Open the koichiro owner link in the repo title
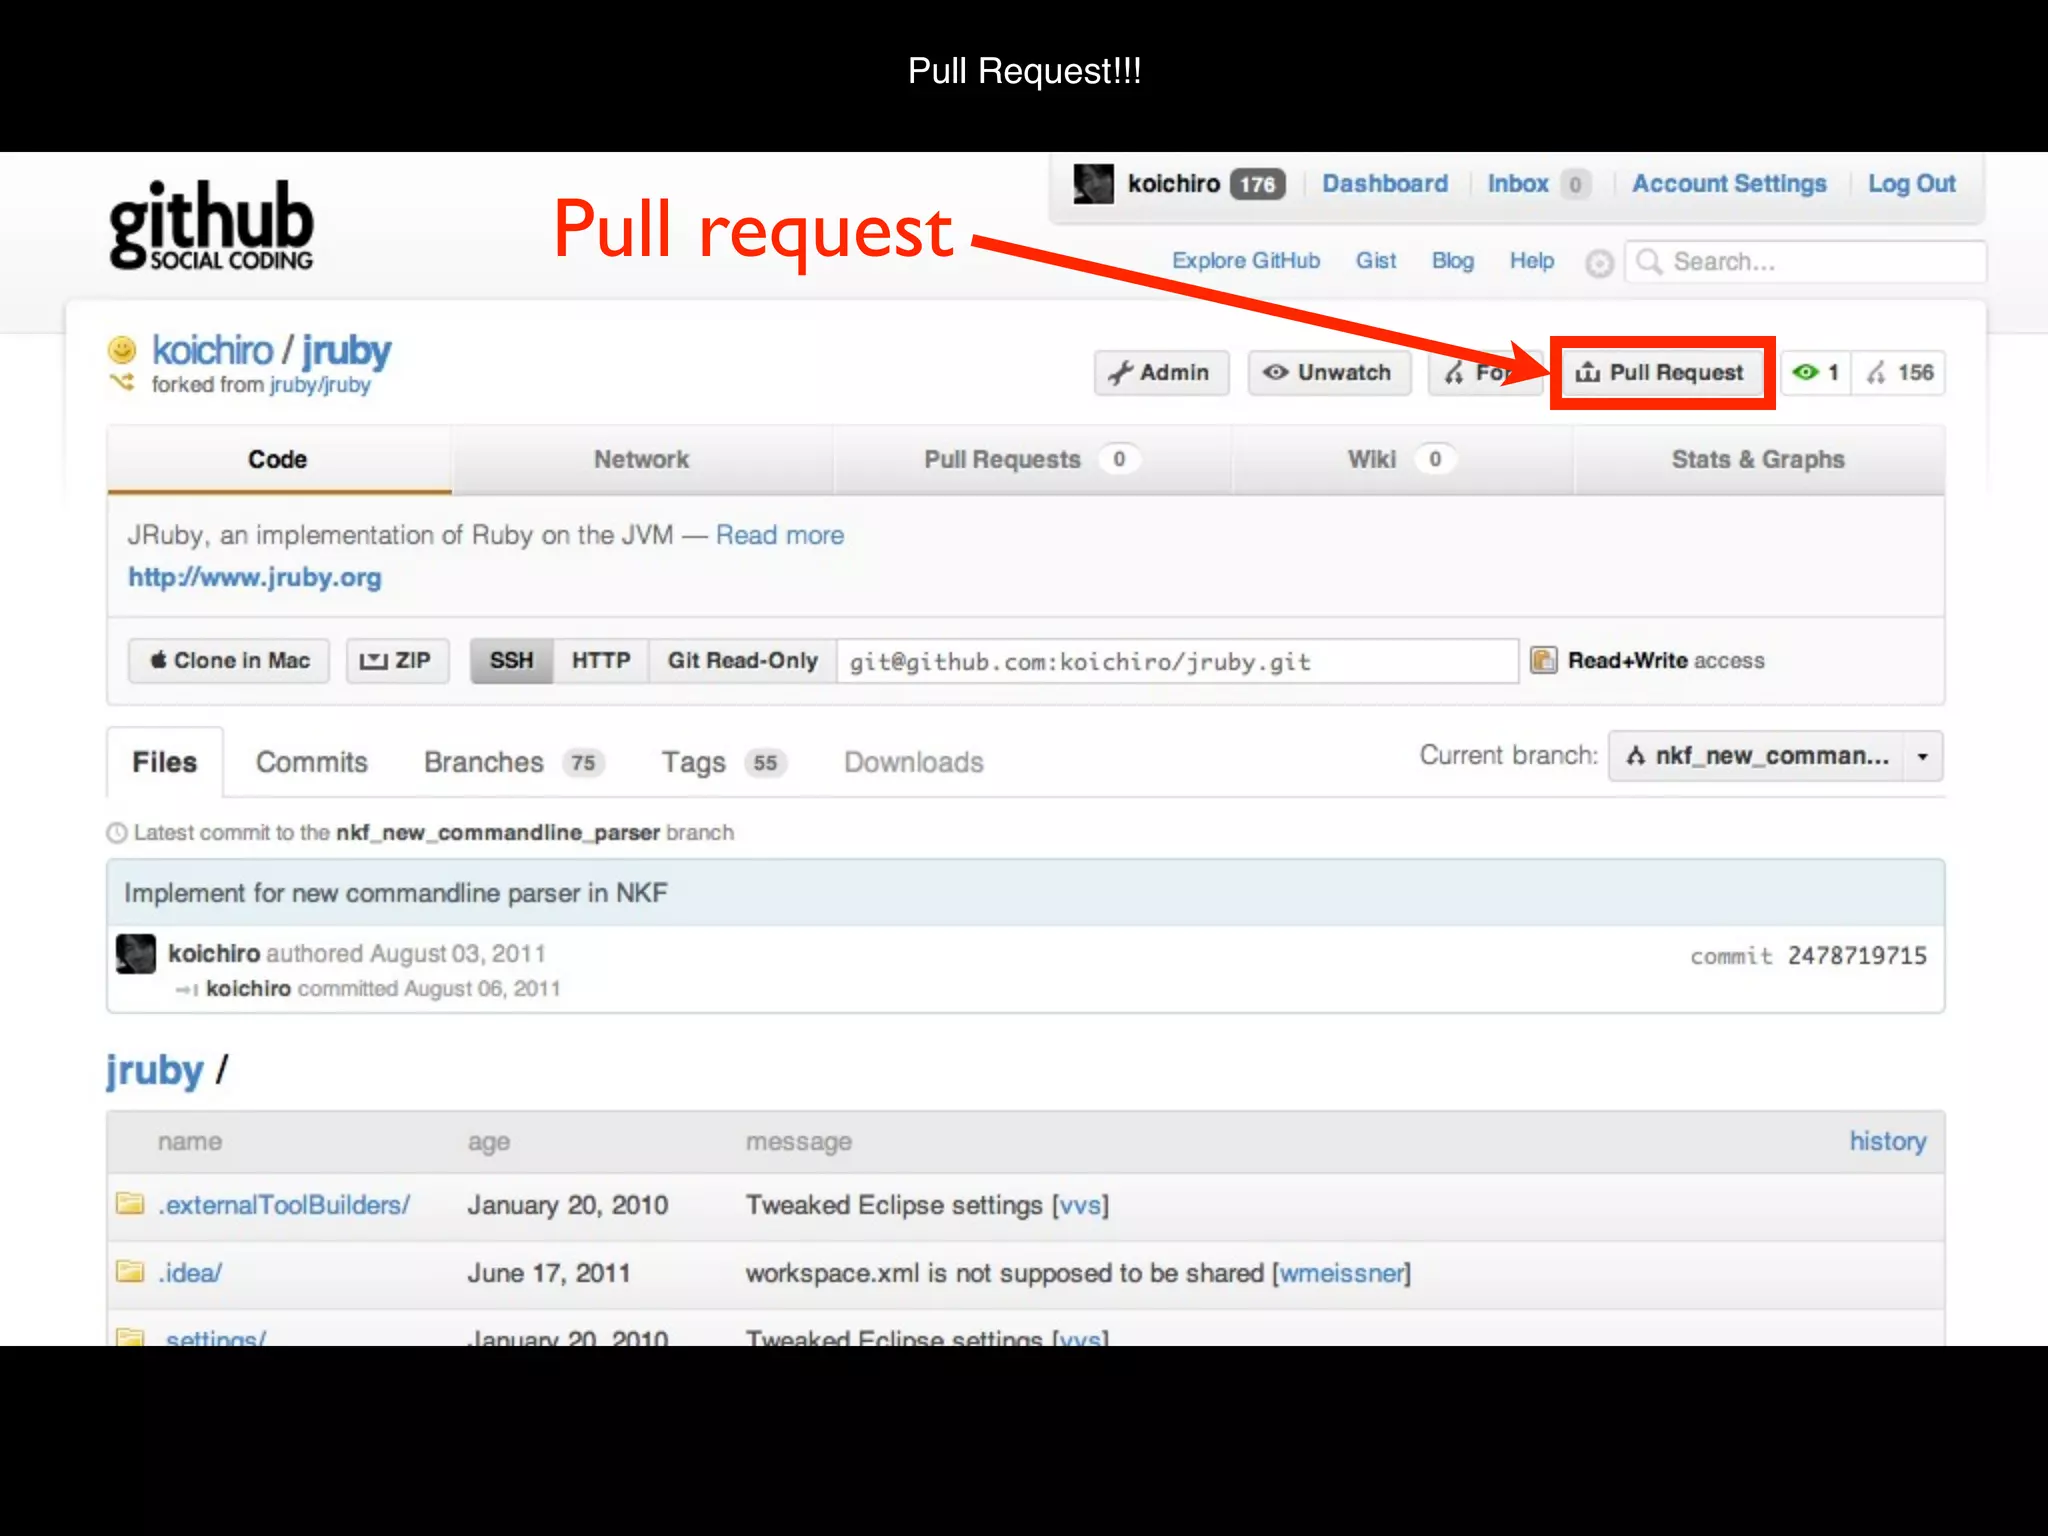The height and width of the screenshot is (1536, 2048). pos(212,351)
